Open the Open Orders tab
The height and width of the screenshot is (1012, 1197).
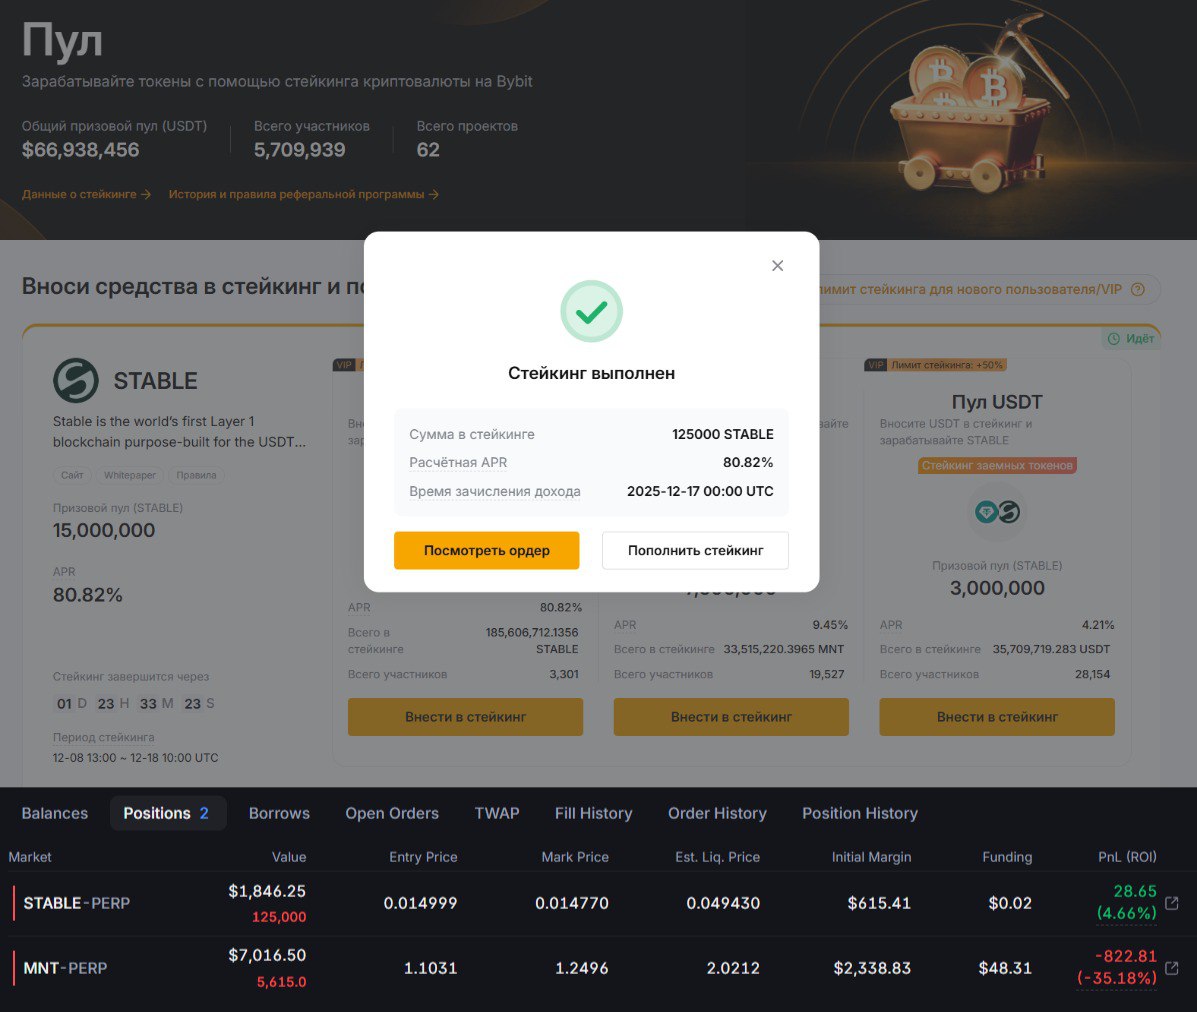[x=392, y=813]
